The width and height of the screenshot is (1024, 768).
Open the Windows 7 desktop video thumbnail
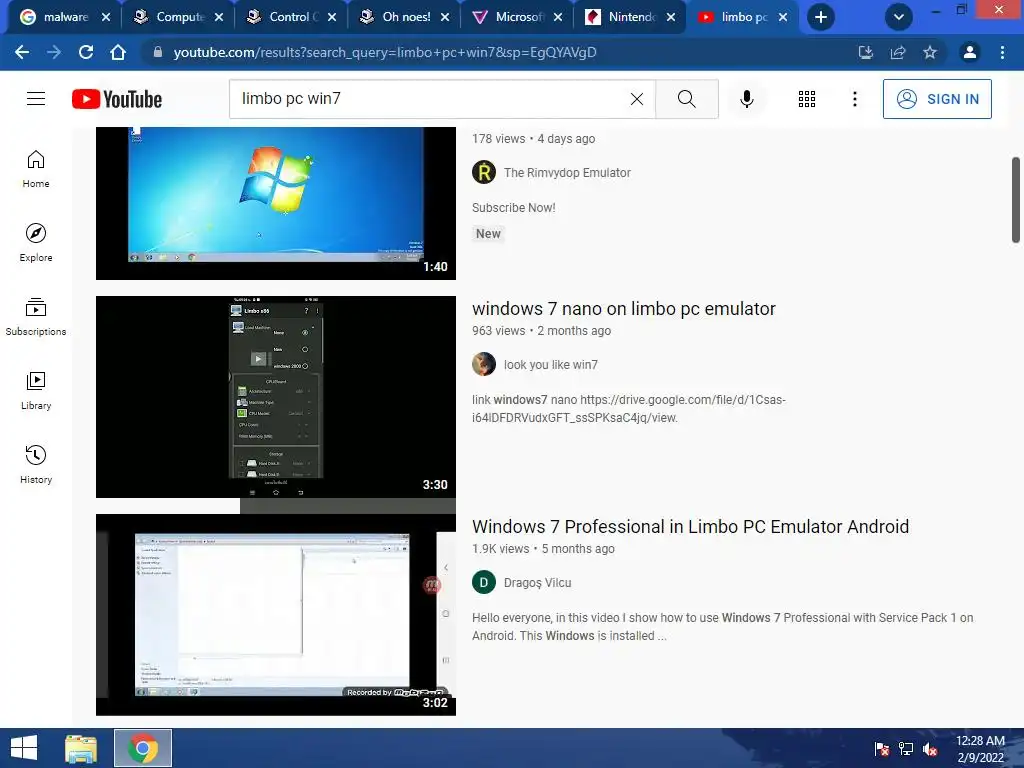tap(276, 203)
